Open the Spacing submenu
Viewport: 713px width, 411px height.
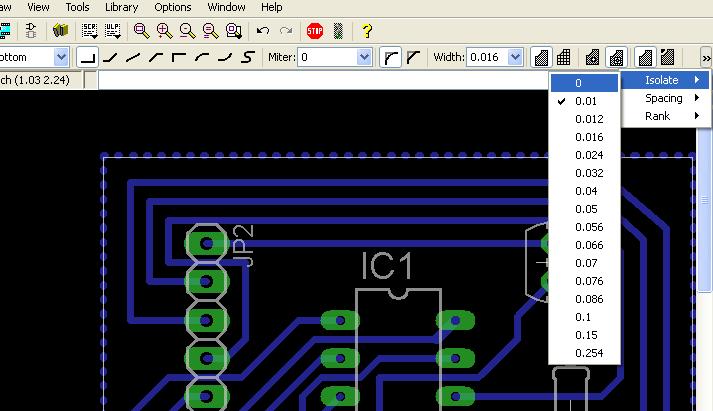pyautogui.click(x=665, y=98)
